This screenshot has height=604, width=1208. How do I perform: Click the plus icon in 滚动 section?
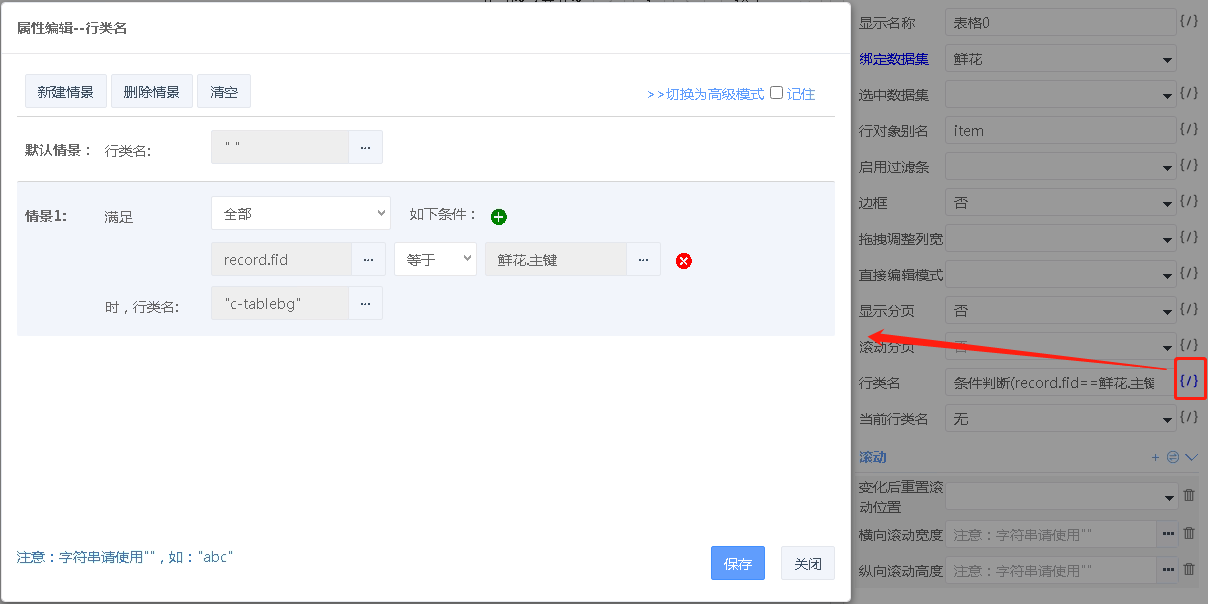pyautogui.click(x=1155, y=457)
